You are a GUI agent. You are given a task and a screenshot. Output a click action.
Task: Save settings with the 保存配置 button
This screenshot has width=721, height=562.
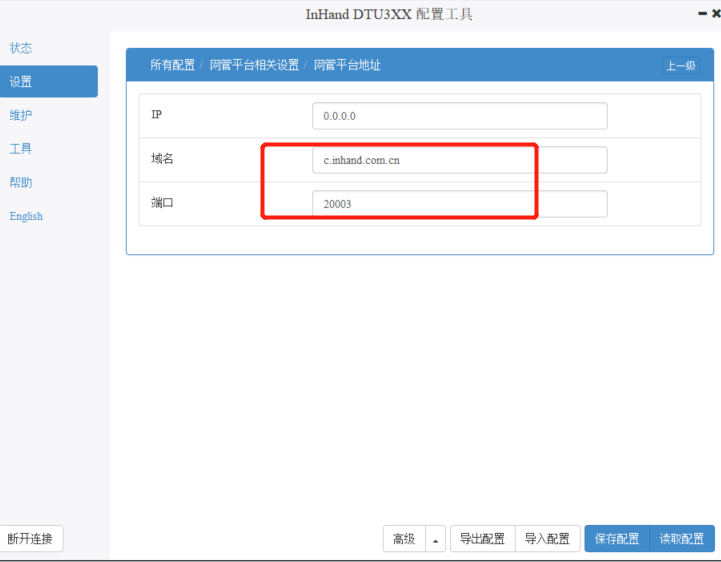[616, 539]
